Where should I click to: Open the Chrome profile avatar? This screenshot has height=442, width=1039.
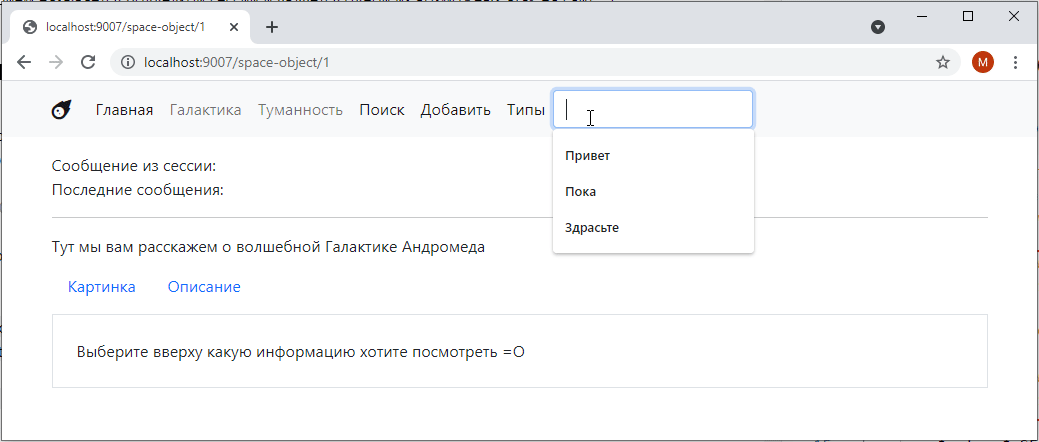point(982,62)
